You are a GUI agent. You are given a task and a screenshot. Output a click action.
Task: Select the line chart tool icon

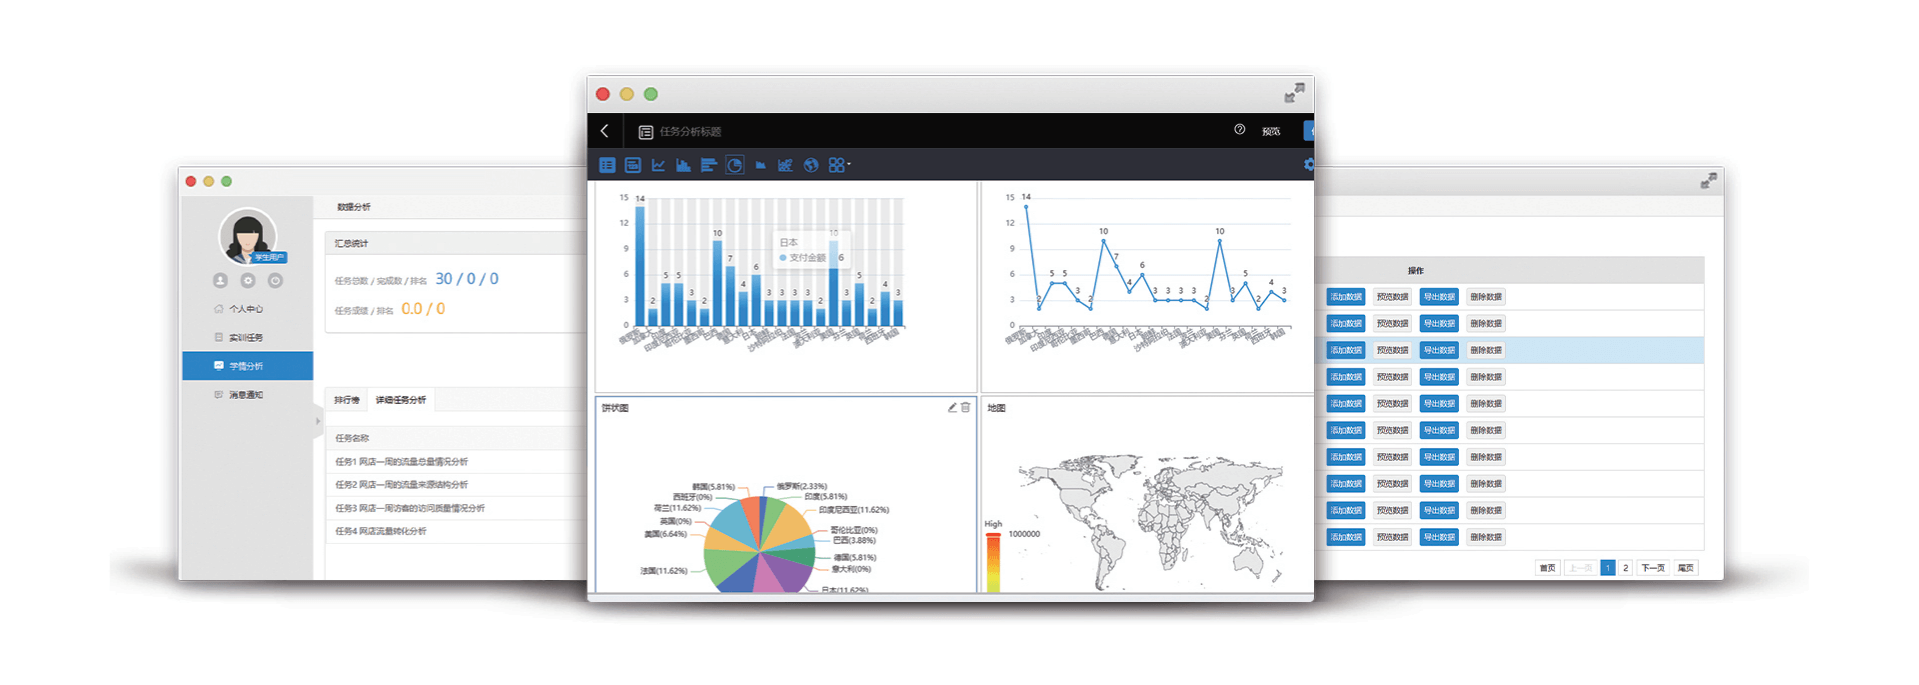(x=658, y=165)
